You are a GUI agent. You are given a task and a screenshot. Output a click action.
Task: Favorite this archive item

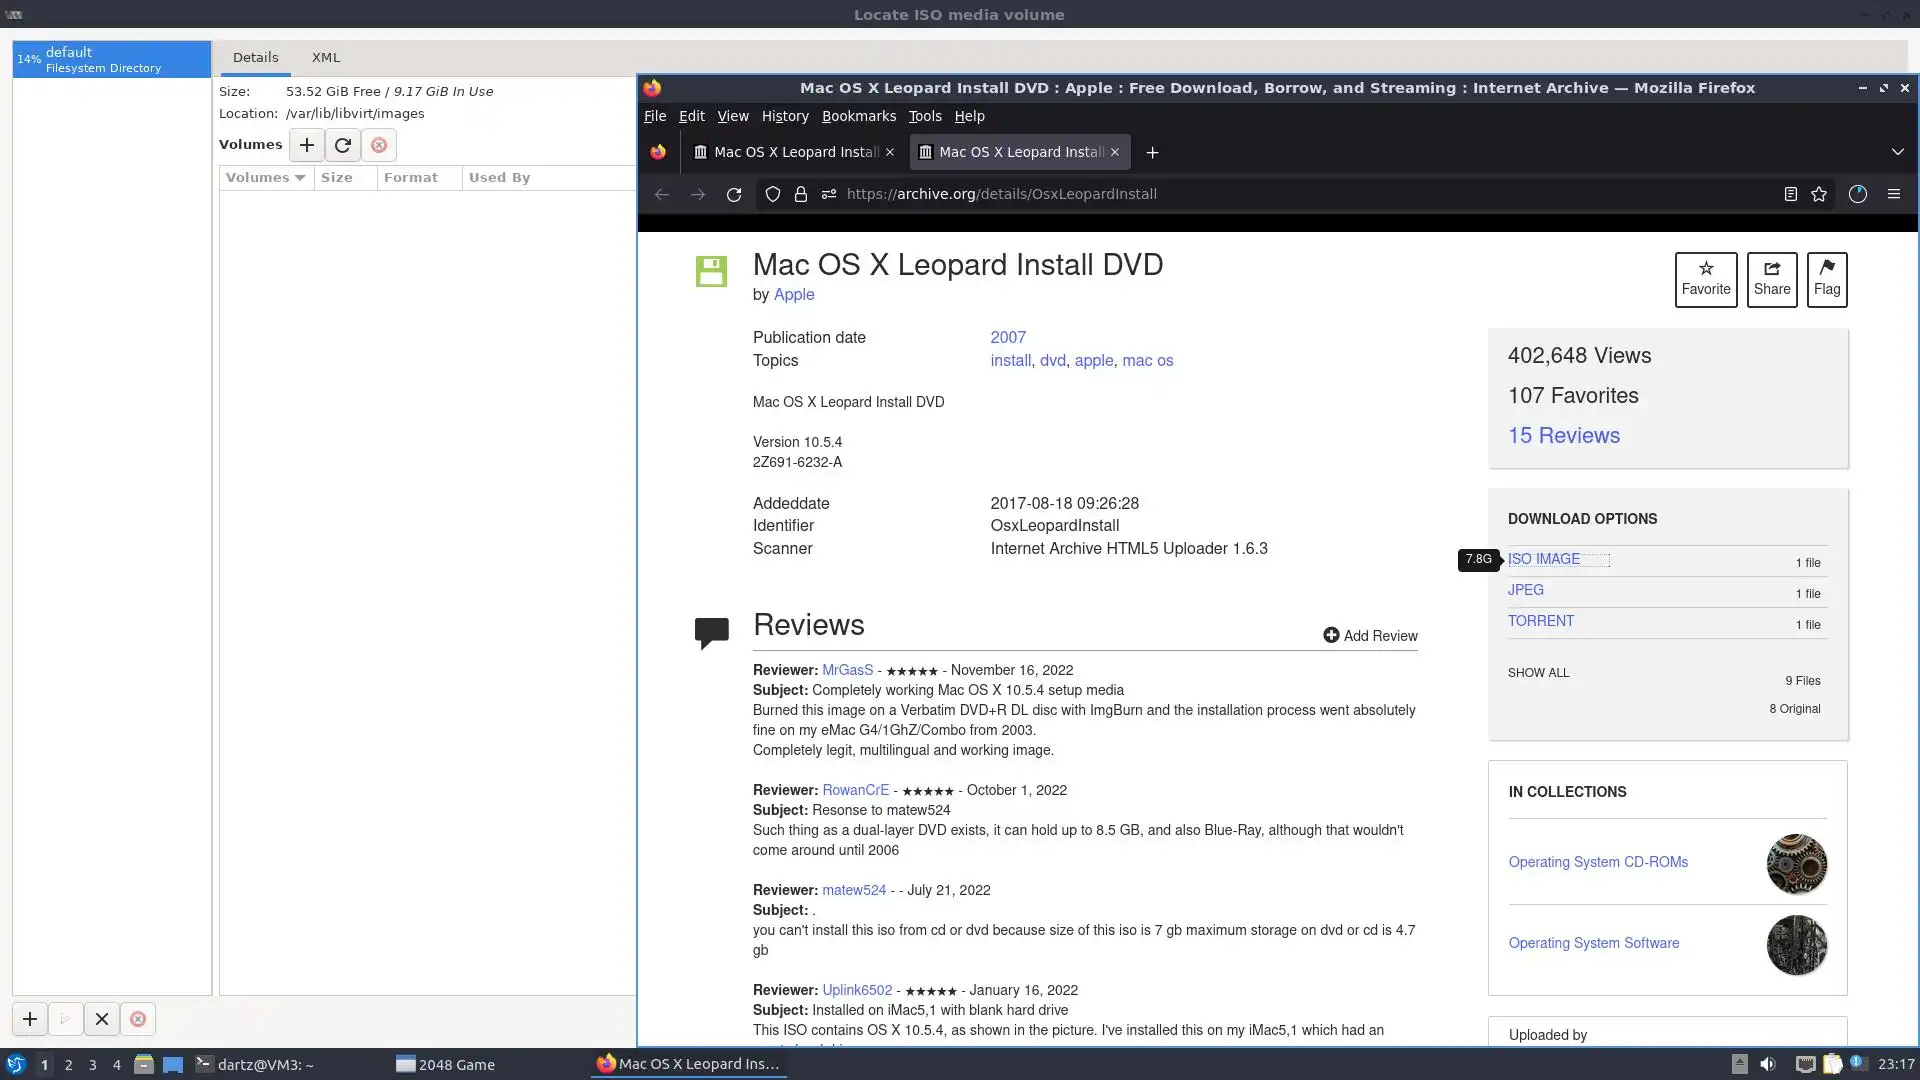(1705, 279)
